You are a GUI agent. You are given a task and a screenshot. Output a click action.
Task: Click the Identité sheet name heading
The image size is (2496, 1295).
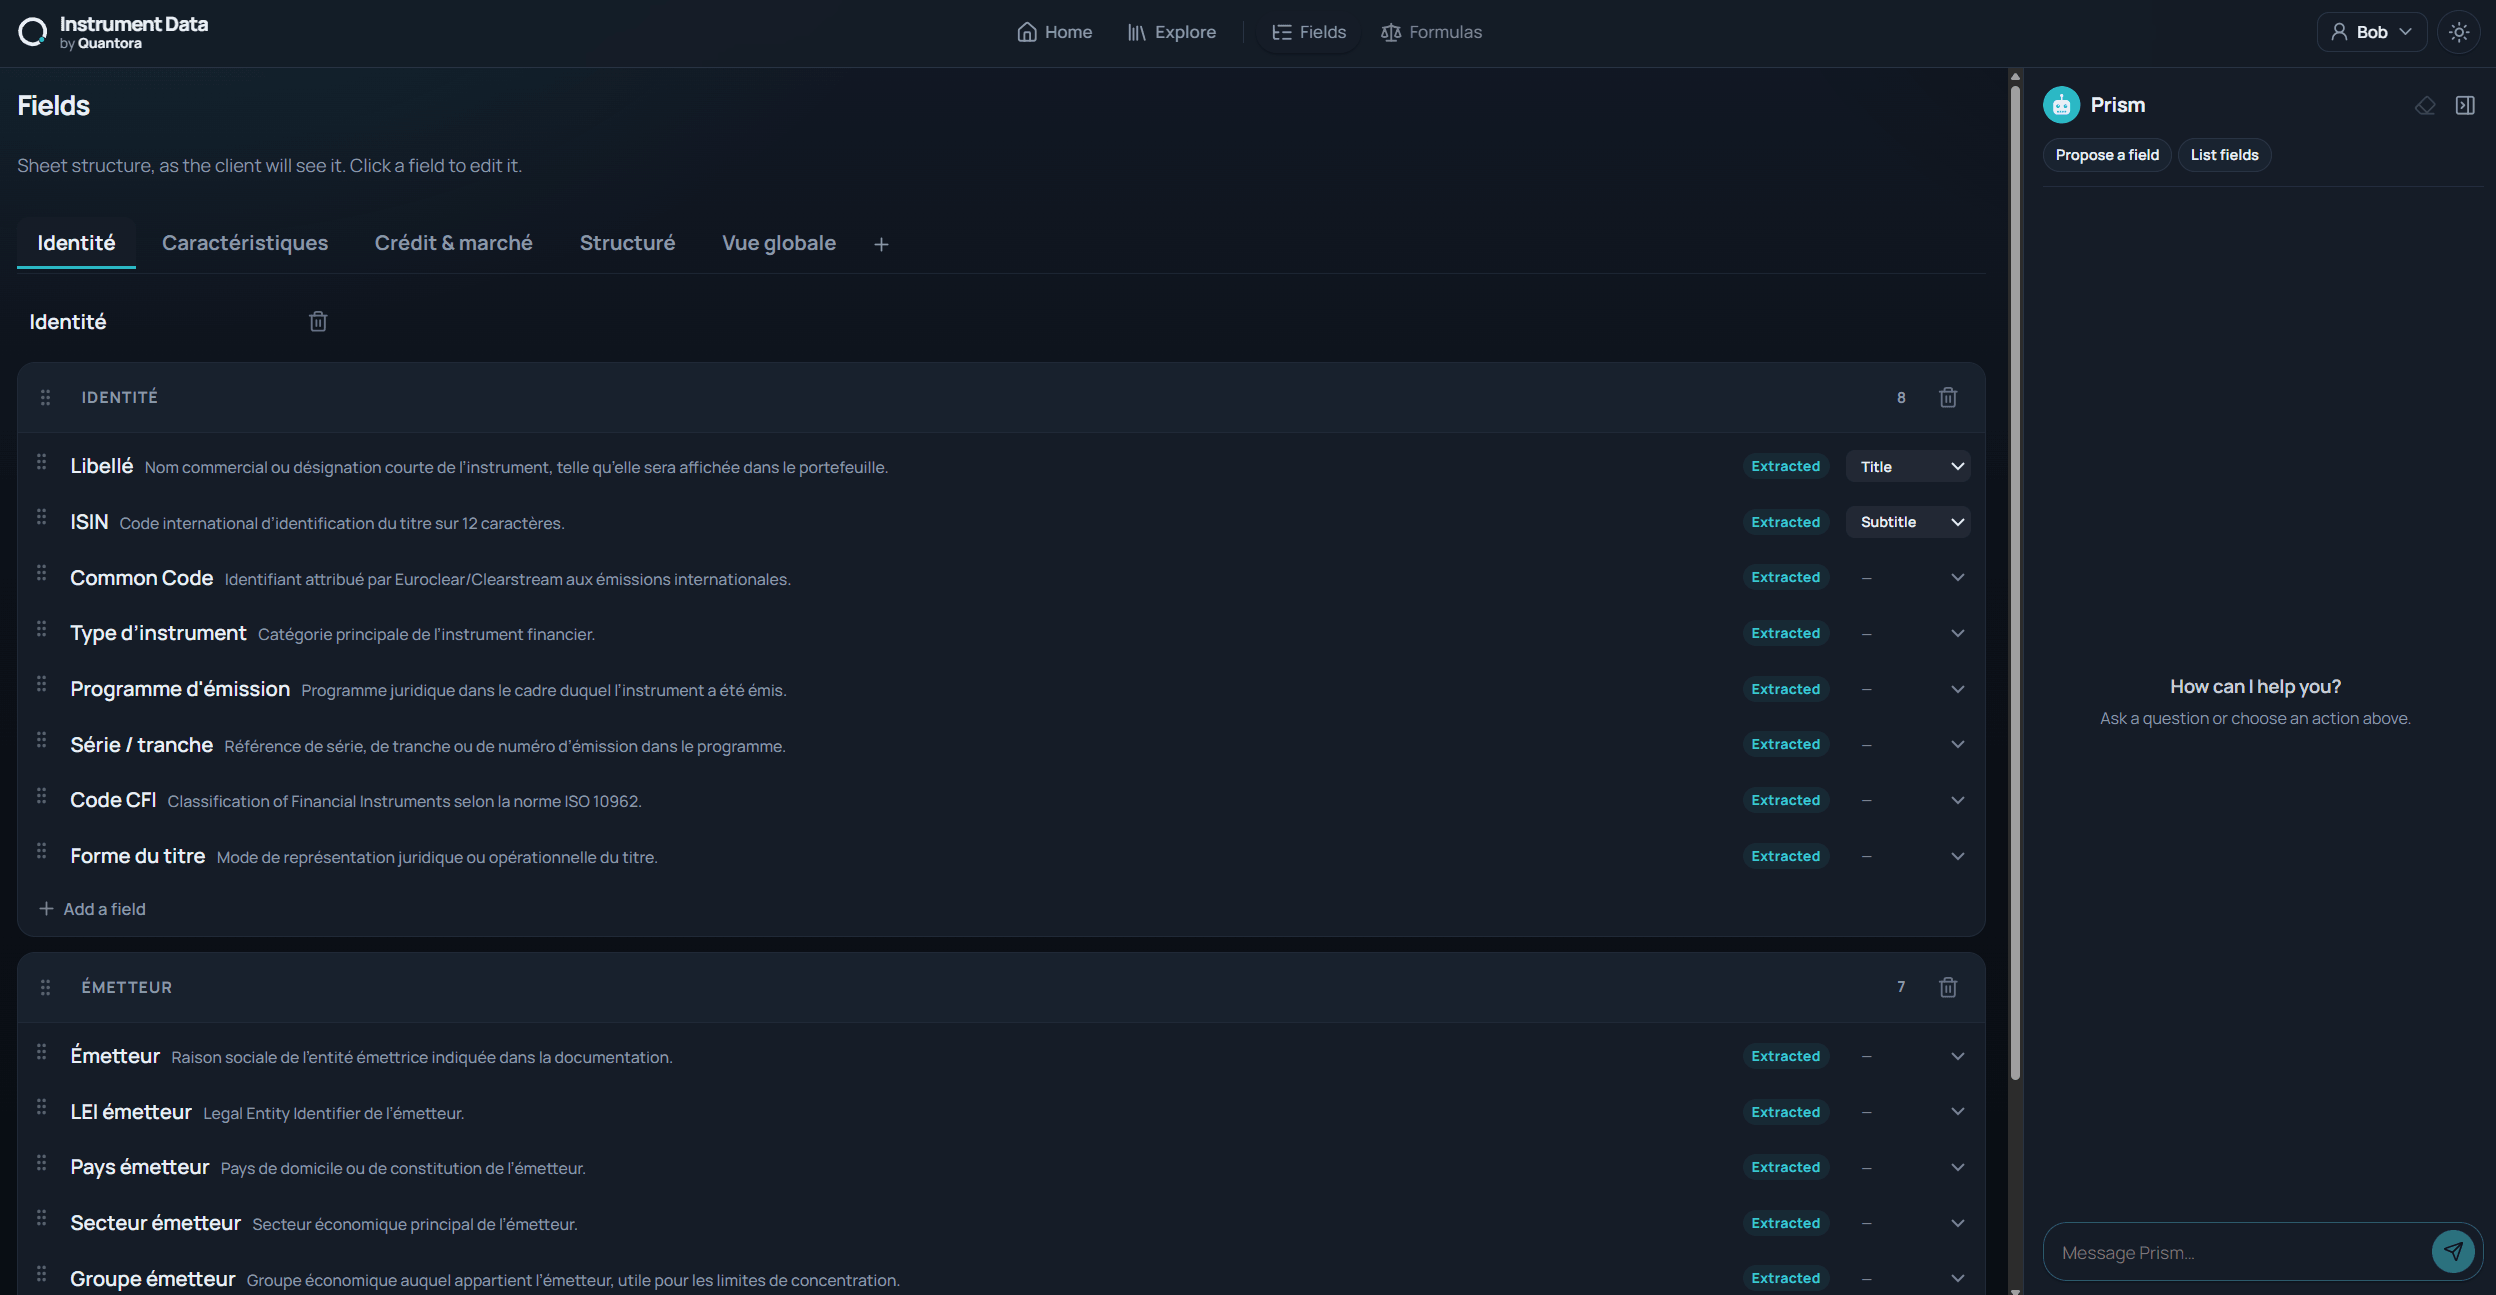point(68,321)
